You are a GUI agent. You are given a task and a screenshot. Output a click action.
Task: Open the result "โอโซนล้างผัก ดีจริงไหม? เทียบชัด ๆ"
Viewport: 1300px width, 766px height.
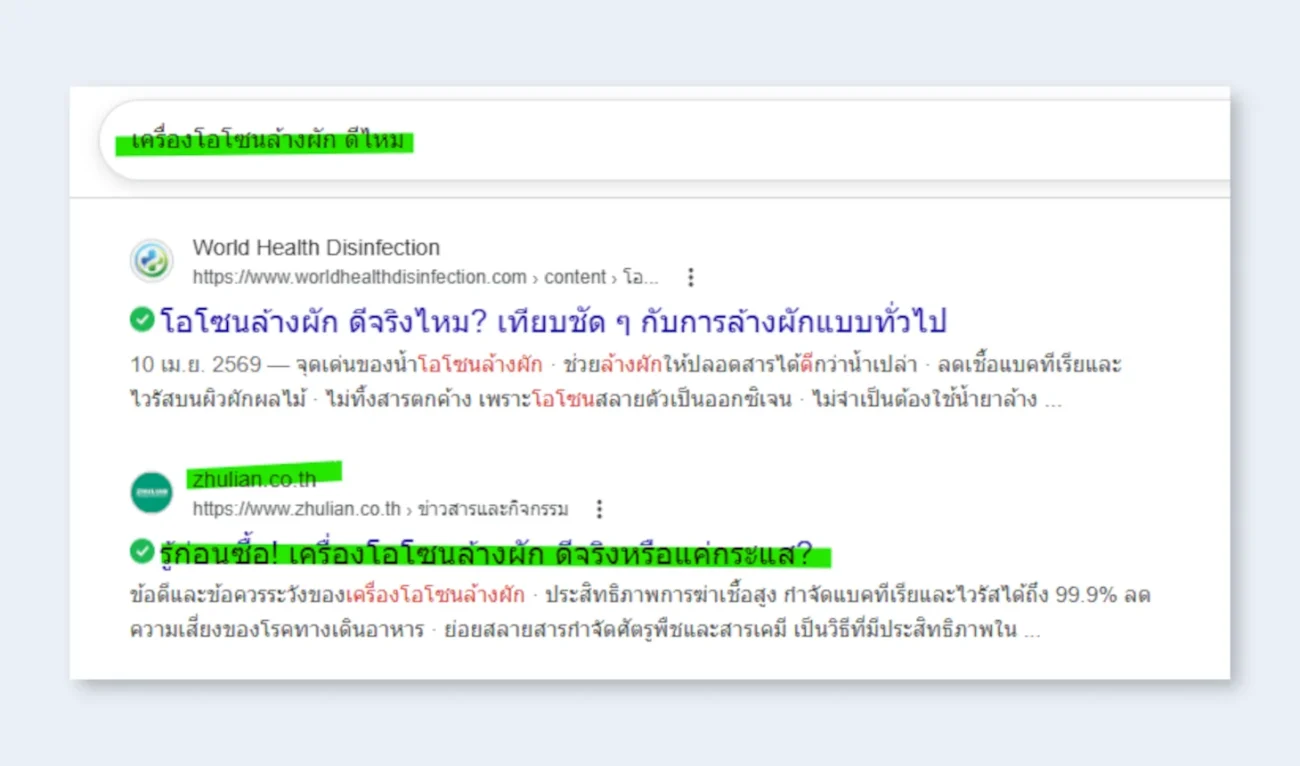[553, 322]
